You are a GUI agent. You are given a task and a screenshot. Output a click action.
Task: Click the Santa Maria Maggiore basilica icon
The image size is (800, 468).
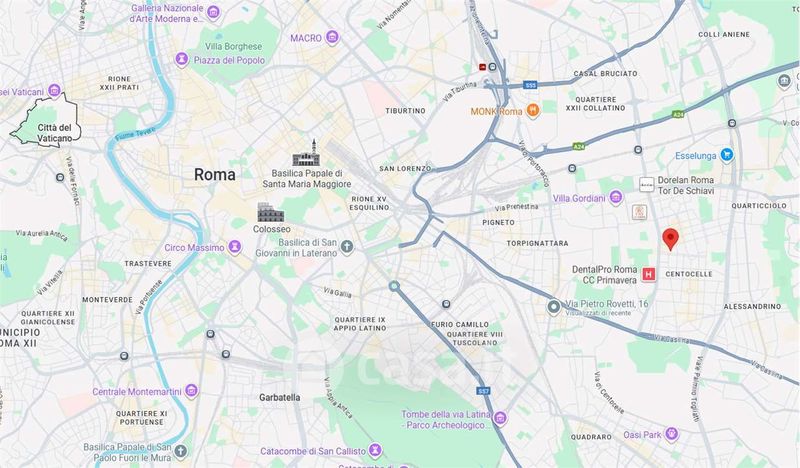pos(306,153)
